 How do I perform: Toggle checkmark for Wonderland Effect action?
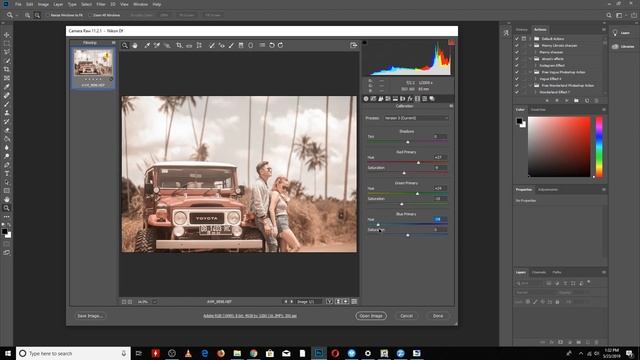[x=517, y=92]
